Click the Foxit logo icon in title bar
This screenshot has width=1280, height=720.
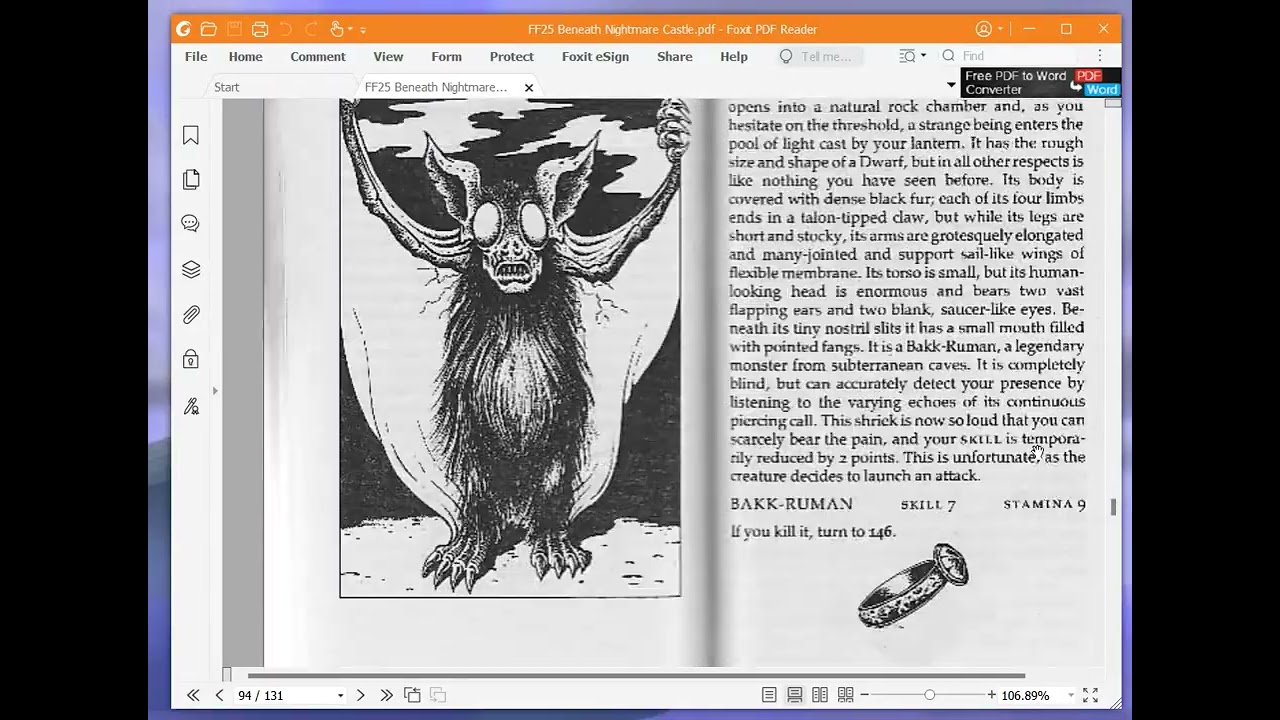pos(183,29)
